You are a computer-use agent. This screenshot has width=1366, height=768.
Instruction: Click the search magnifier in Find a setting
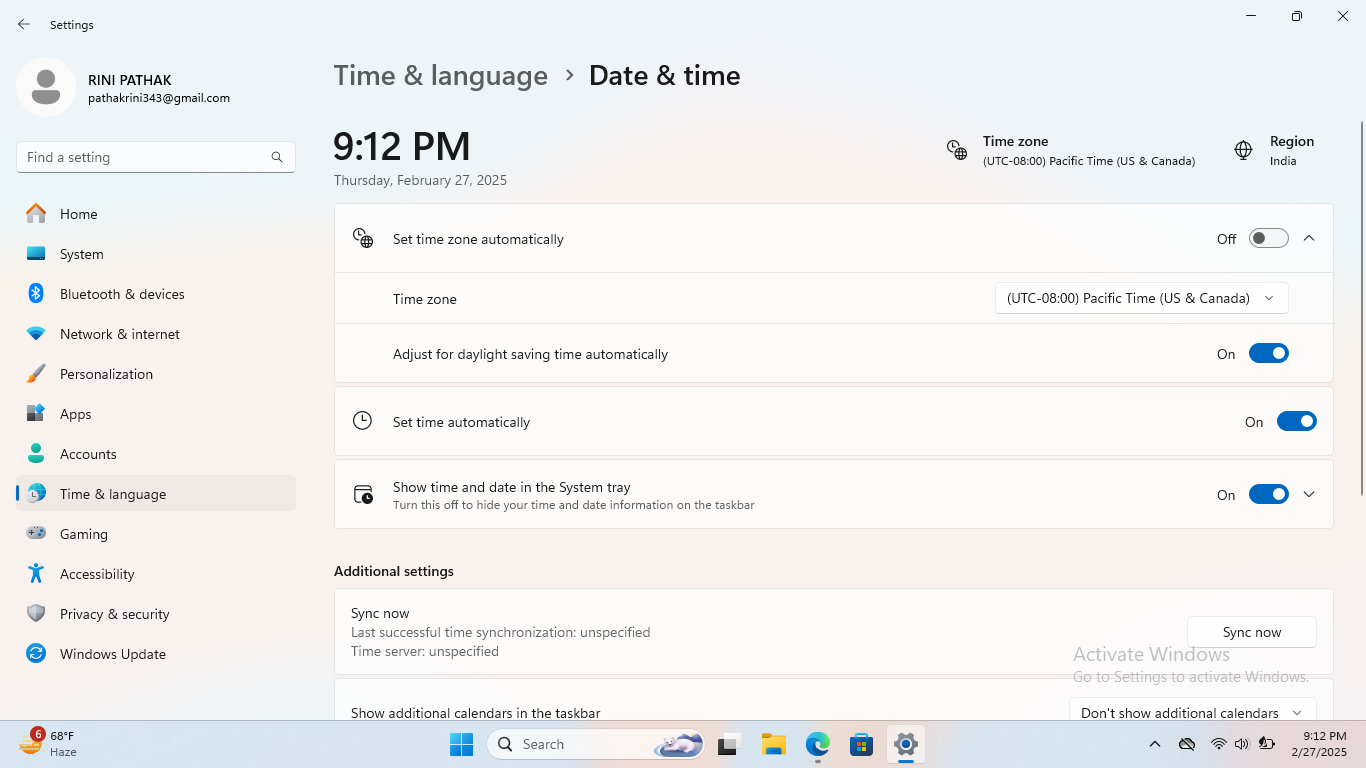tap(277, 157)
